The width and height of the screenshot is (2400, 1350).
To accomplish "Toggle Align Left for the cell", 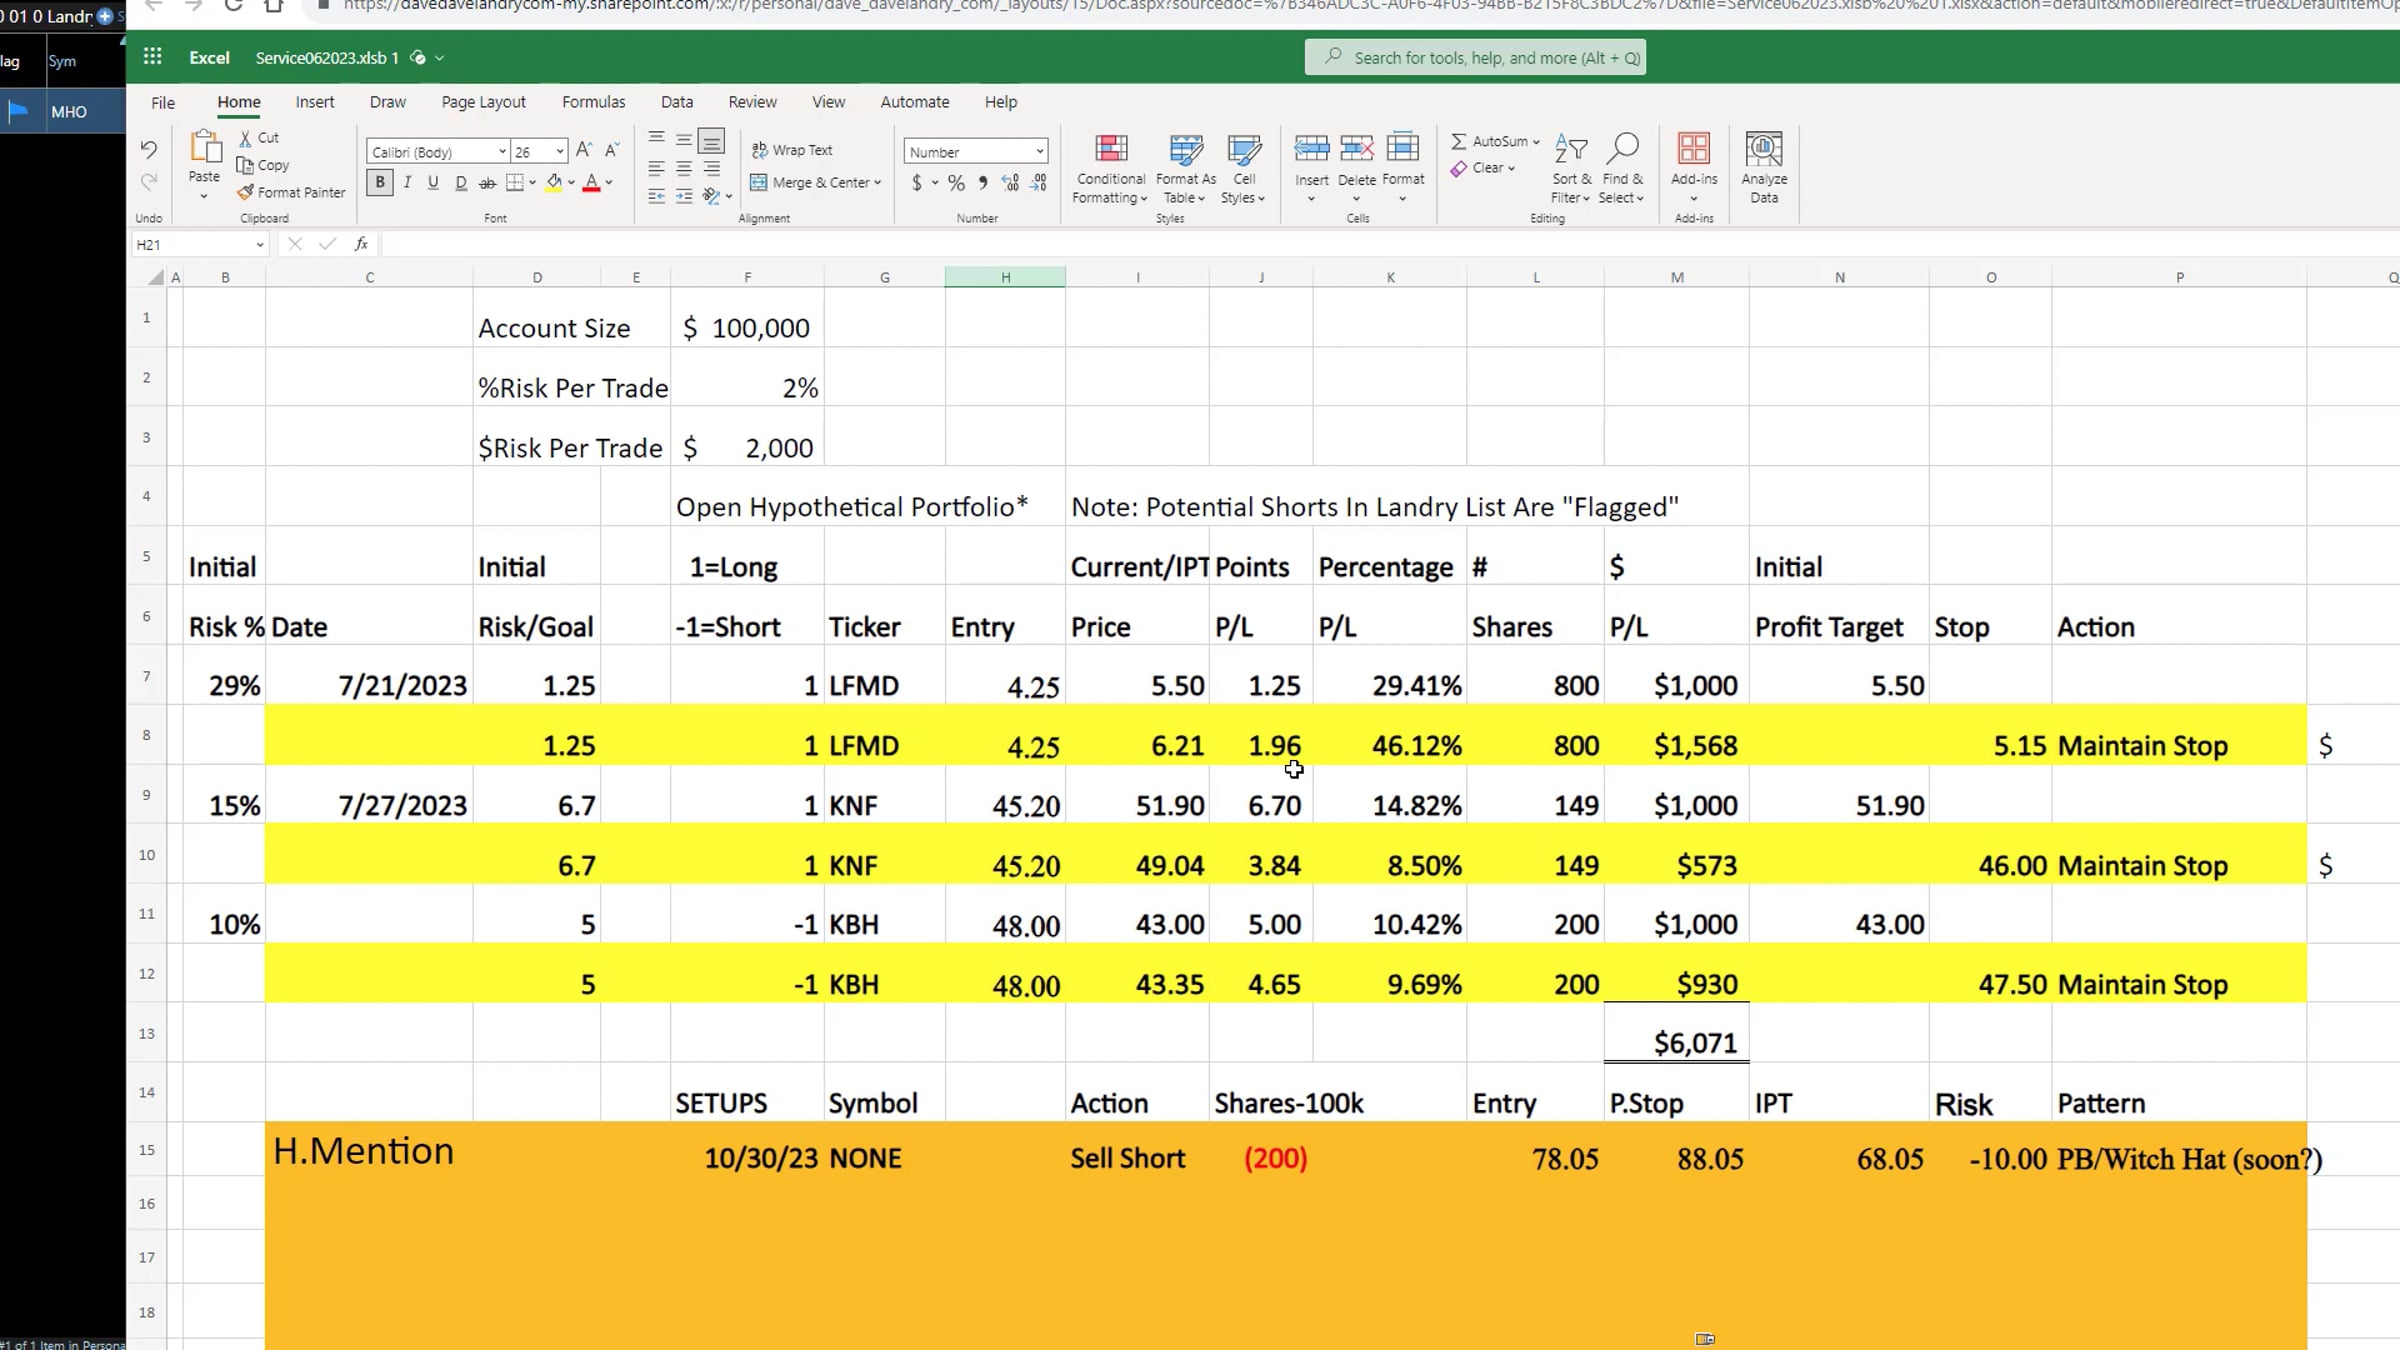I will (x=656, y=168).
